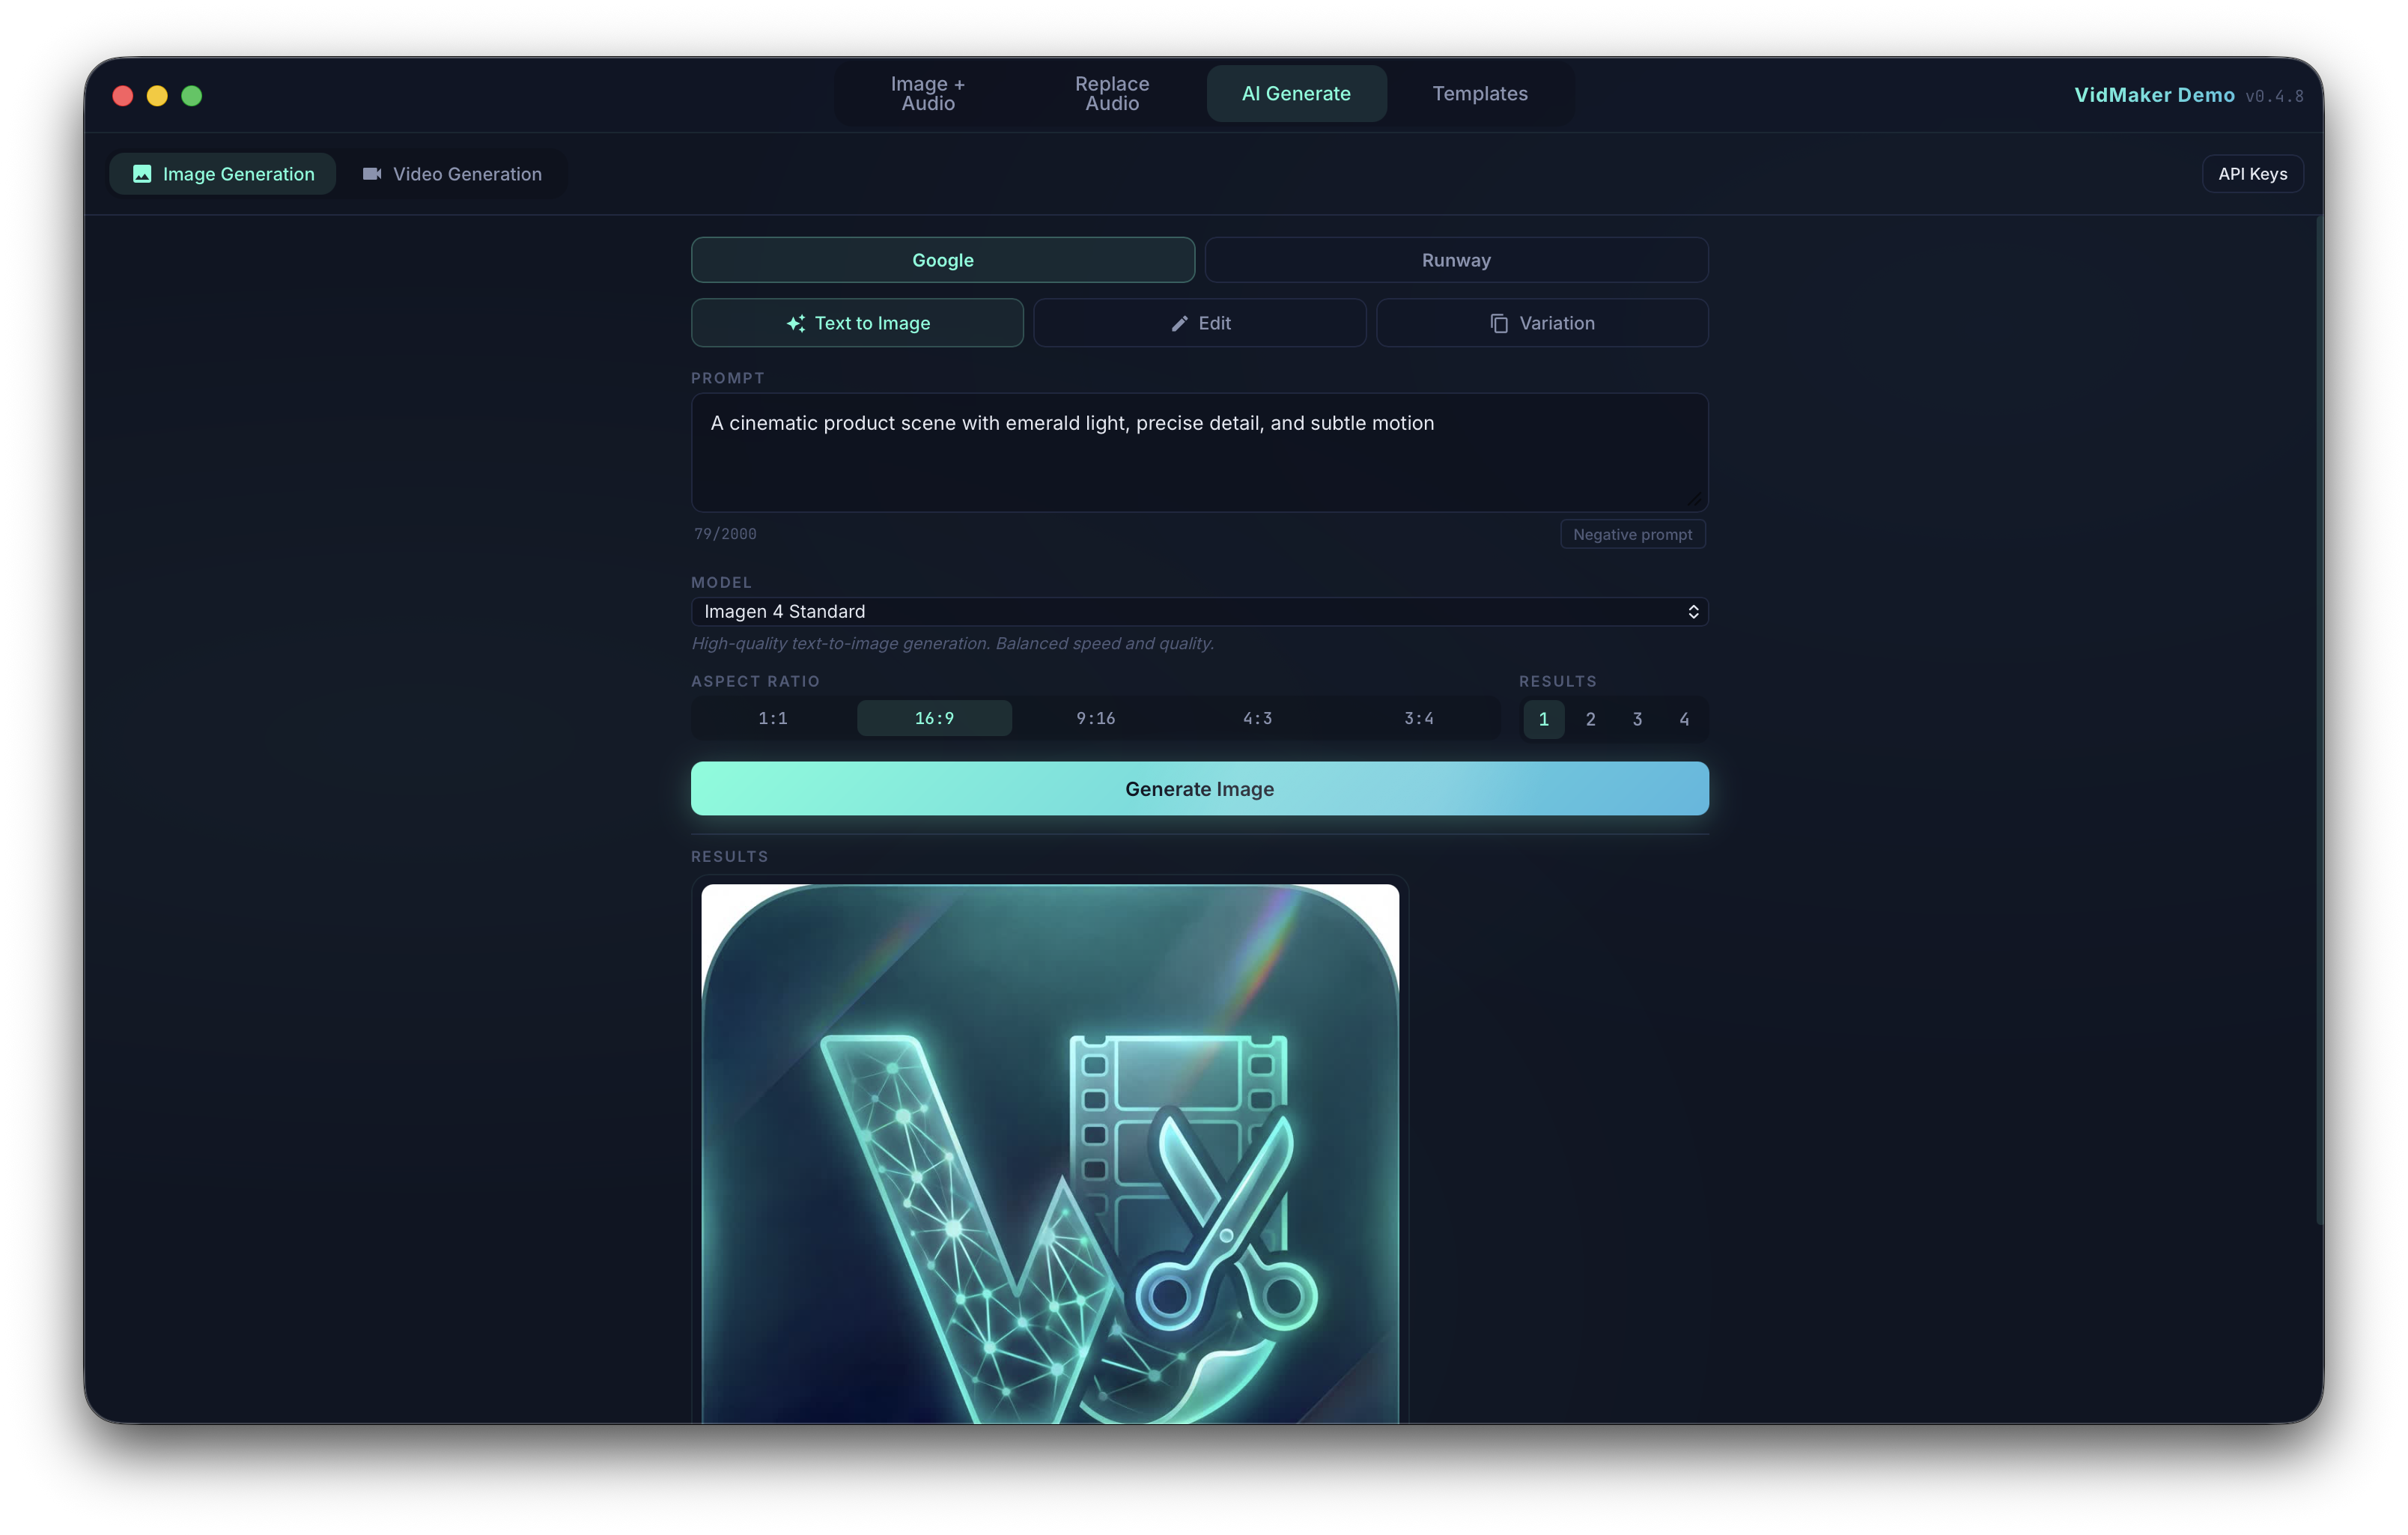Image resolution: width=2408 pixels, height=1535 pixels.
Task: Click the sparkle icon on Text to Image
Action: (x=796, y=323)
